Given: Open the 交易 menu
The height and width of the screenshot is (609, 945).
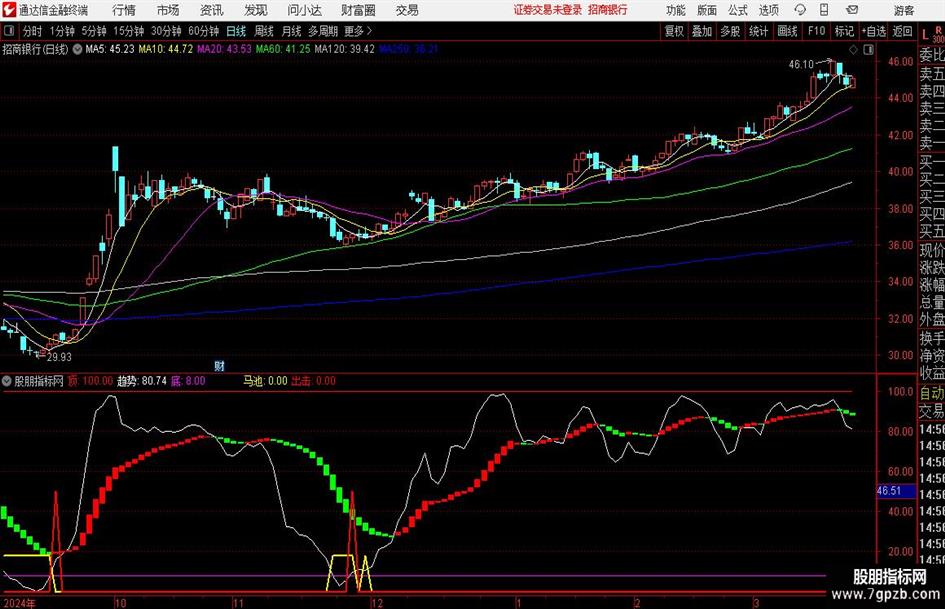Looking at the screenshot, I should click(407, 10).
